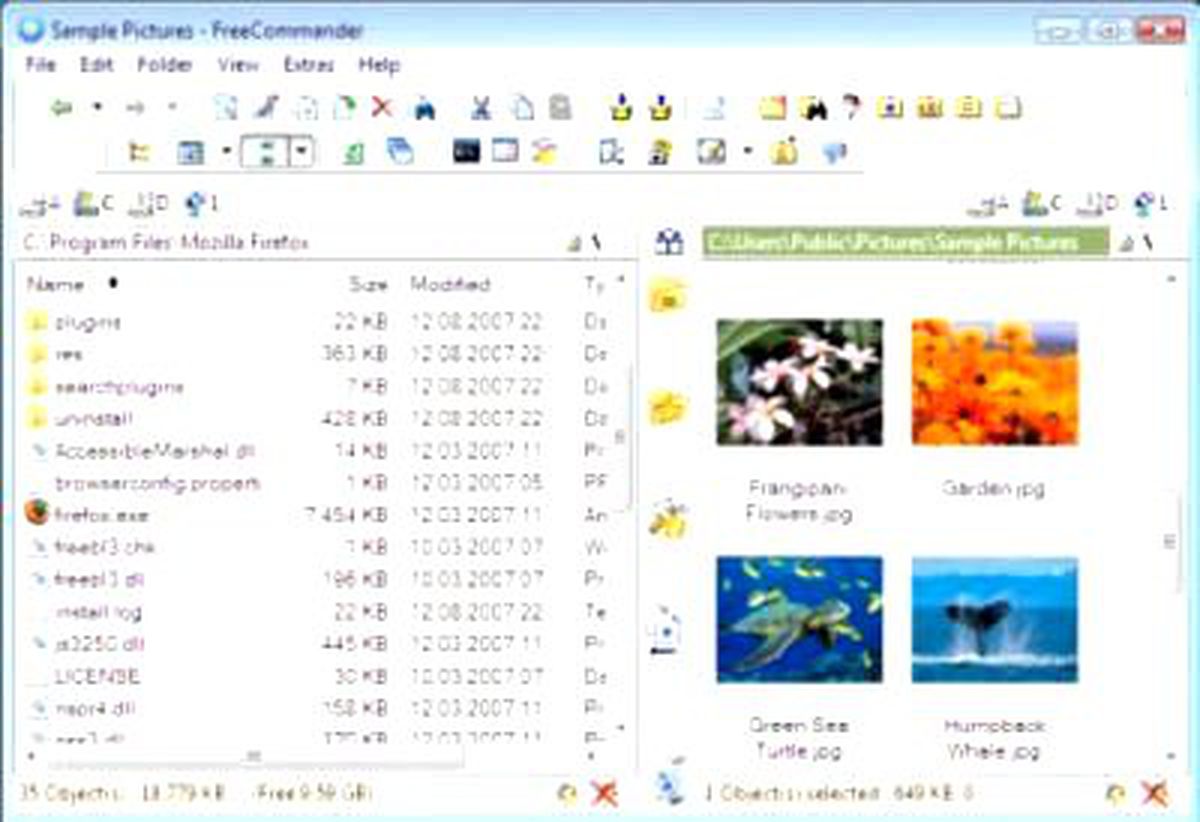Toggle the folder tree view icon
Screen dimensions: 1200x822
point(140,152)
